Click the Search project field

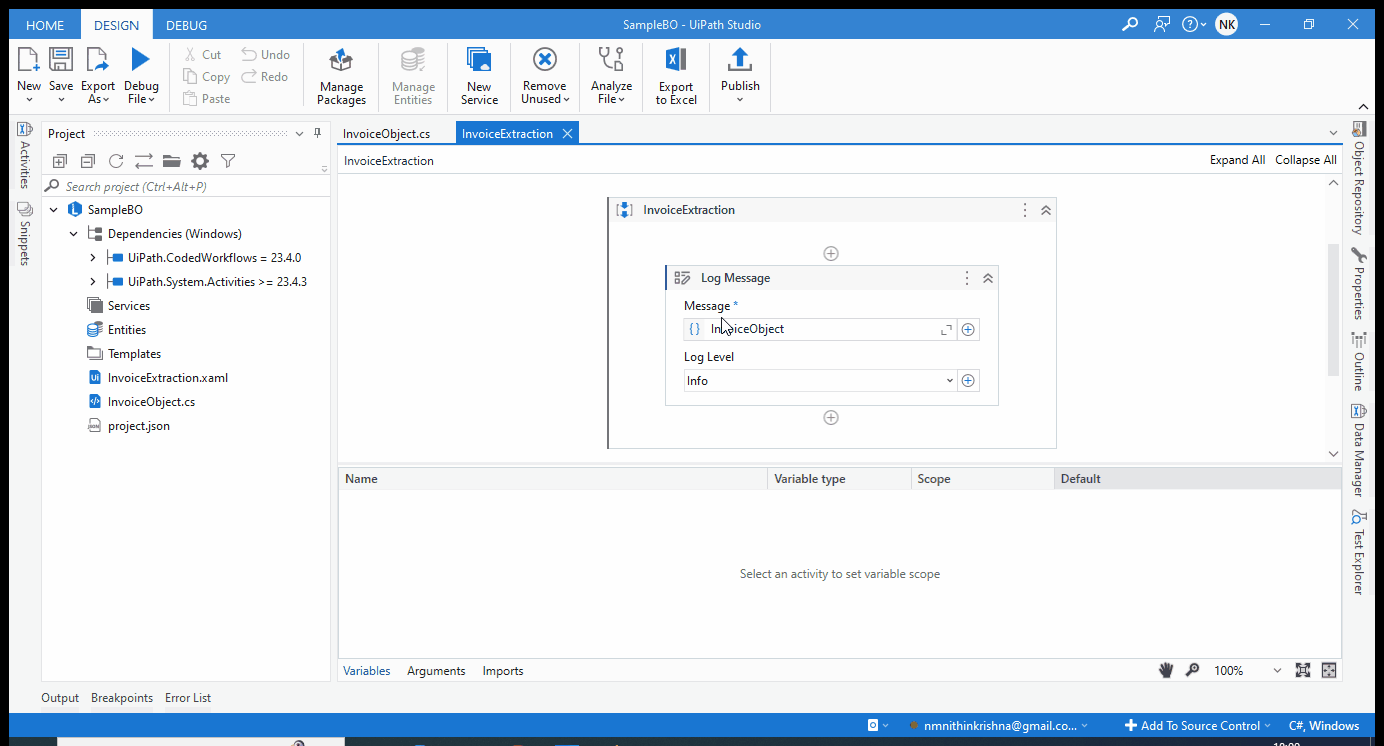(186, 187)
